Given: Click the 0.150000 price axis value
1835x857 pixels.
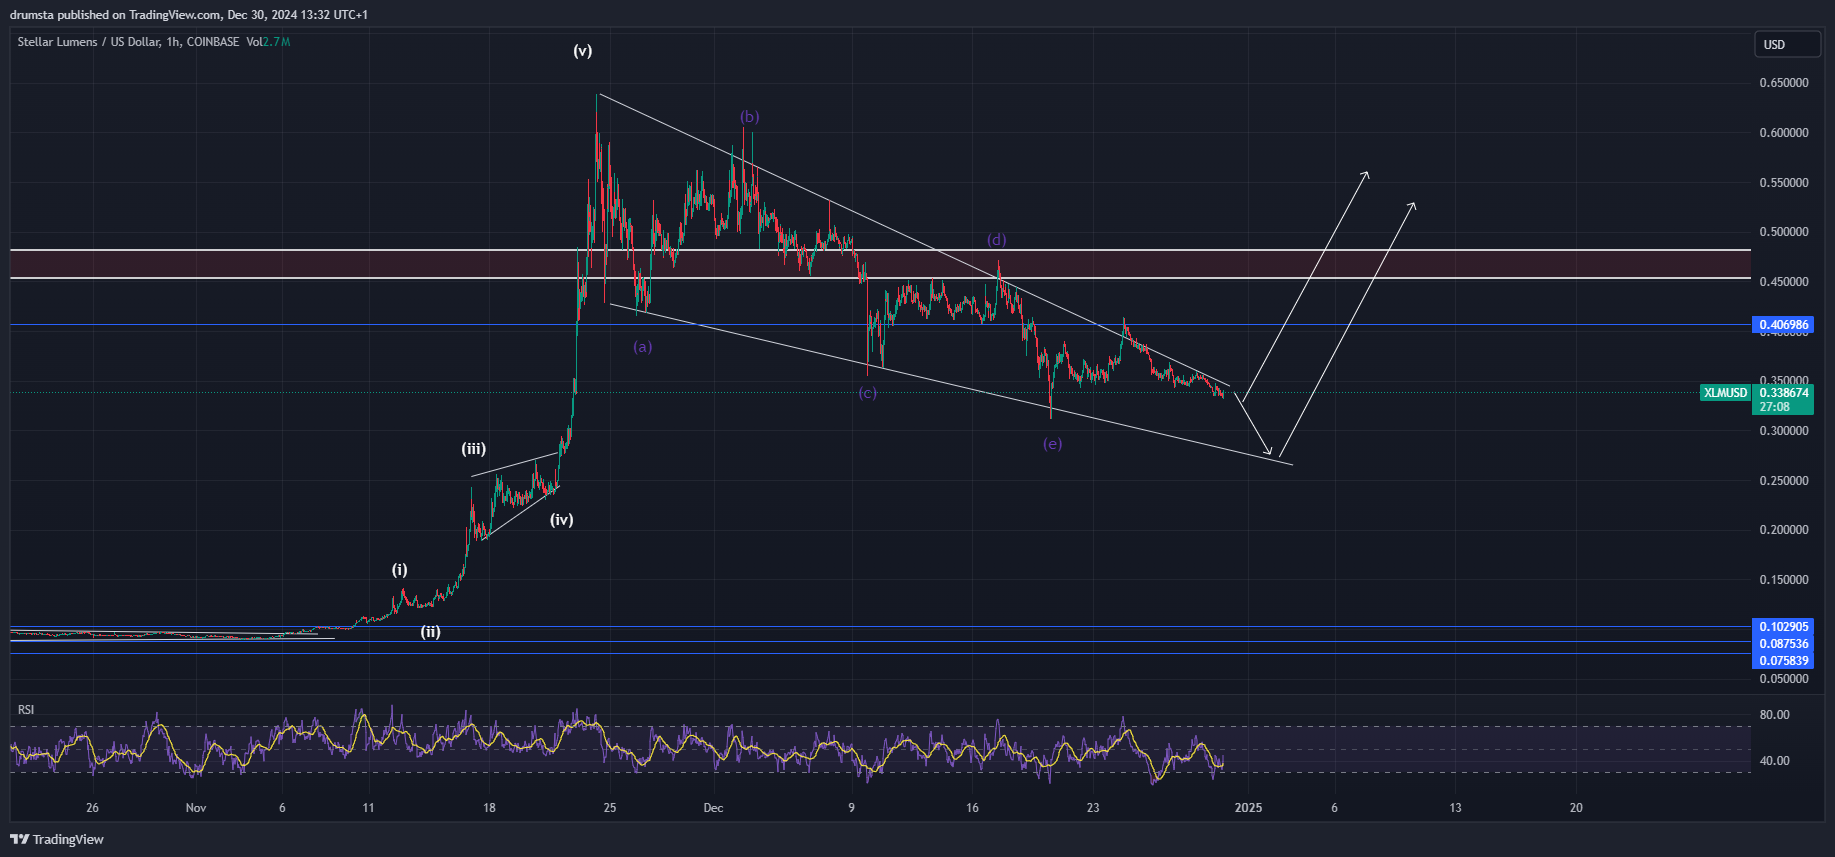Looking at the screenshot, I should (x=1784, y=580).
